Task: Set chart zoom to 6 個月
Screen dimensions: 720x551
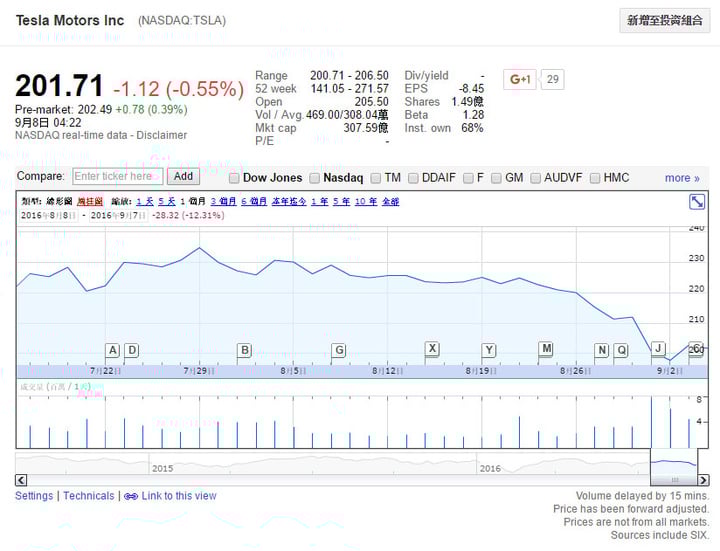Action: (x=254, y=201)
